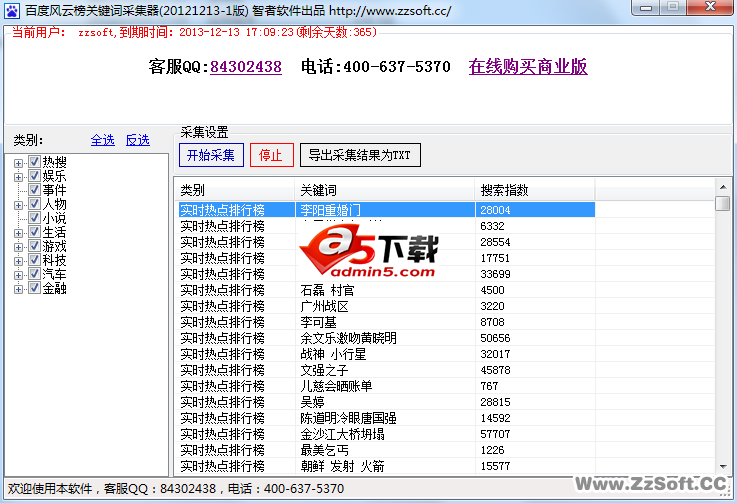The height and width of the screenshot is (503, 737).
Task: Expand the 热搜 tree node
Action: 18,163
